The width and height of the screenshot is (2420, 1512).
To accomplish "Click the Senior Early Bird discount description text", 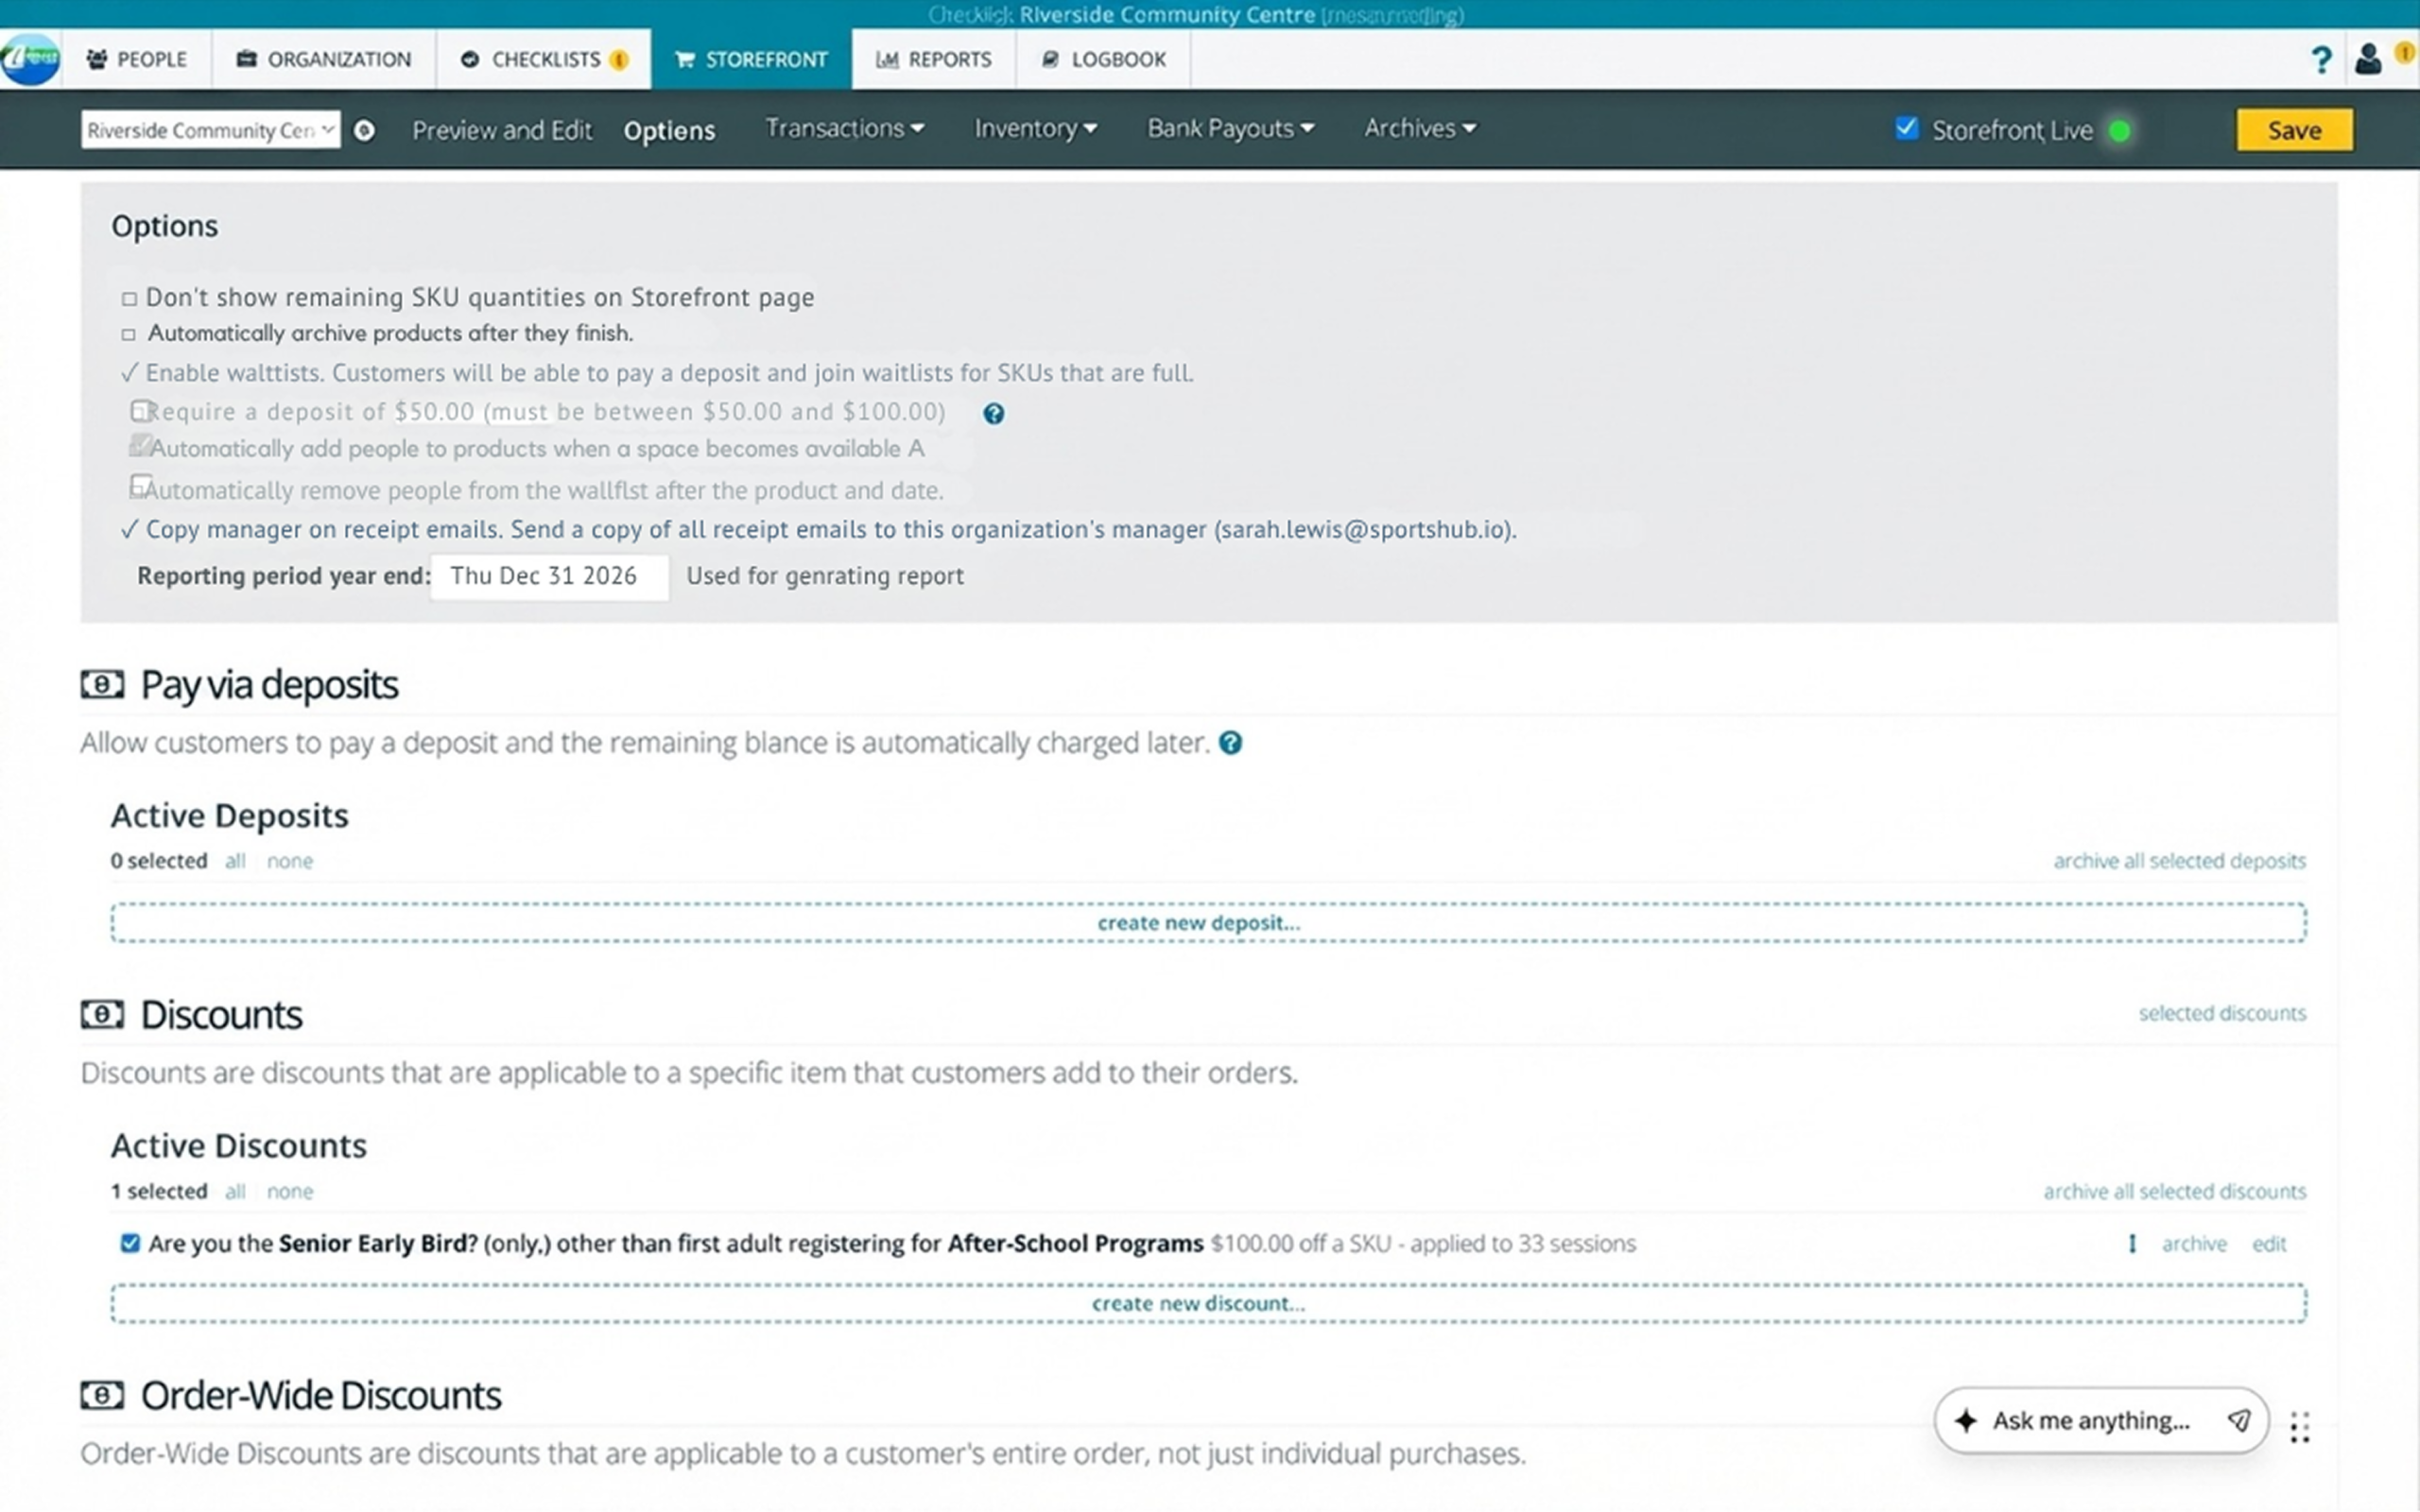I will click(892, 1244).
